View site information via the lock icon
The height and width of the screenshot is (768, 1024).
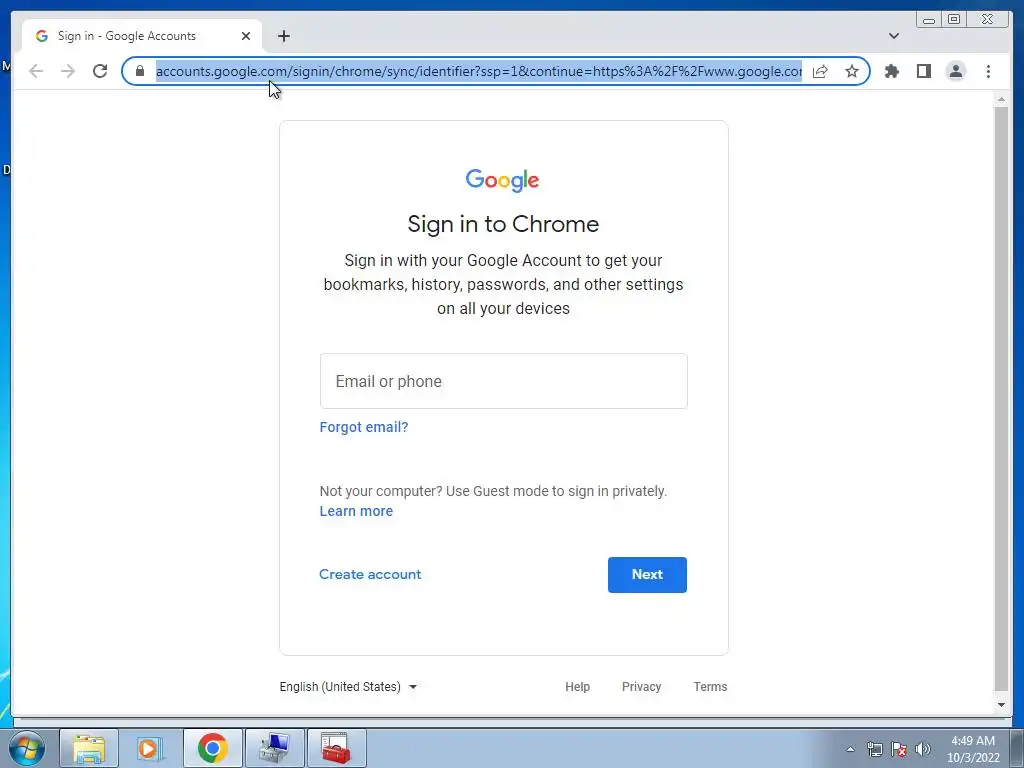[x=140, y=71]
